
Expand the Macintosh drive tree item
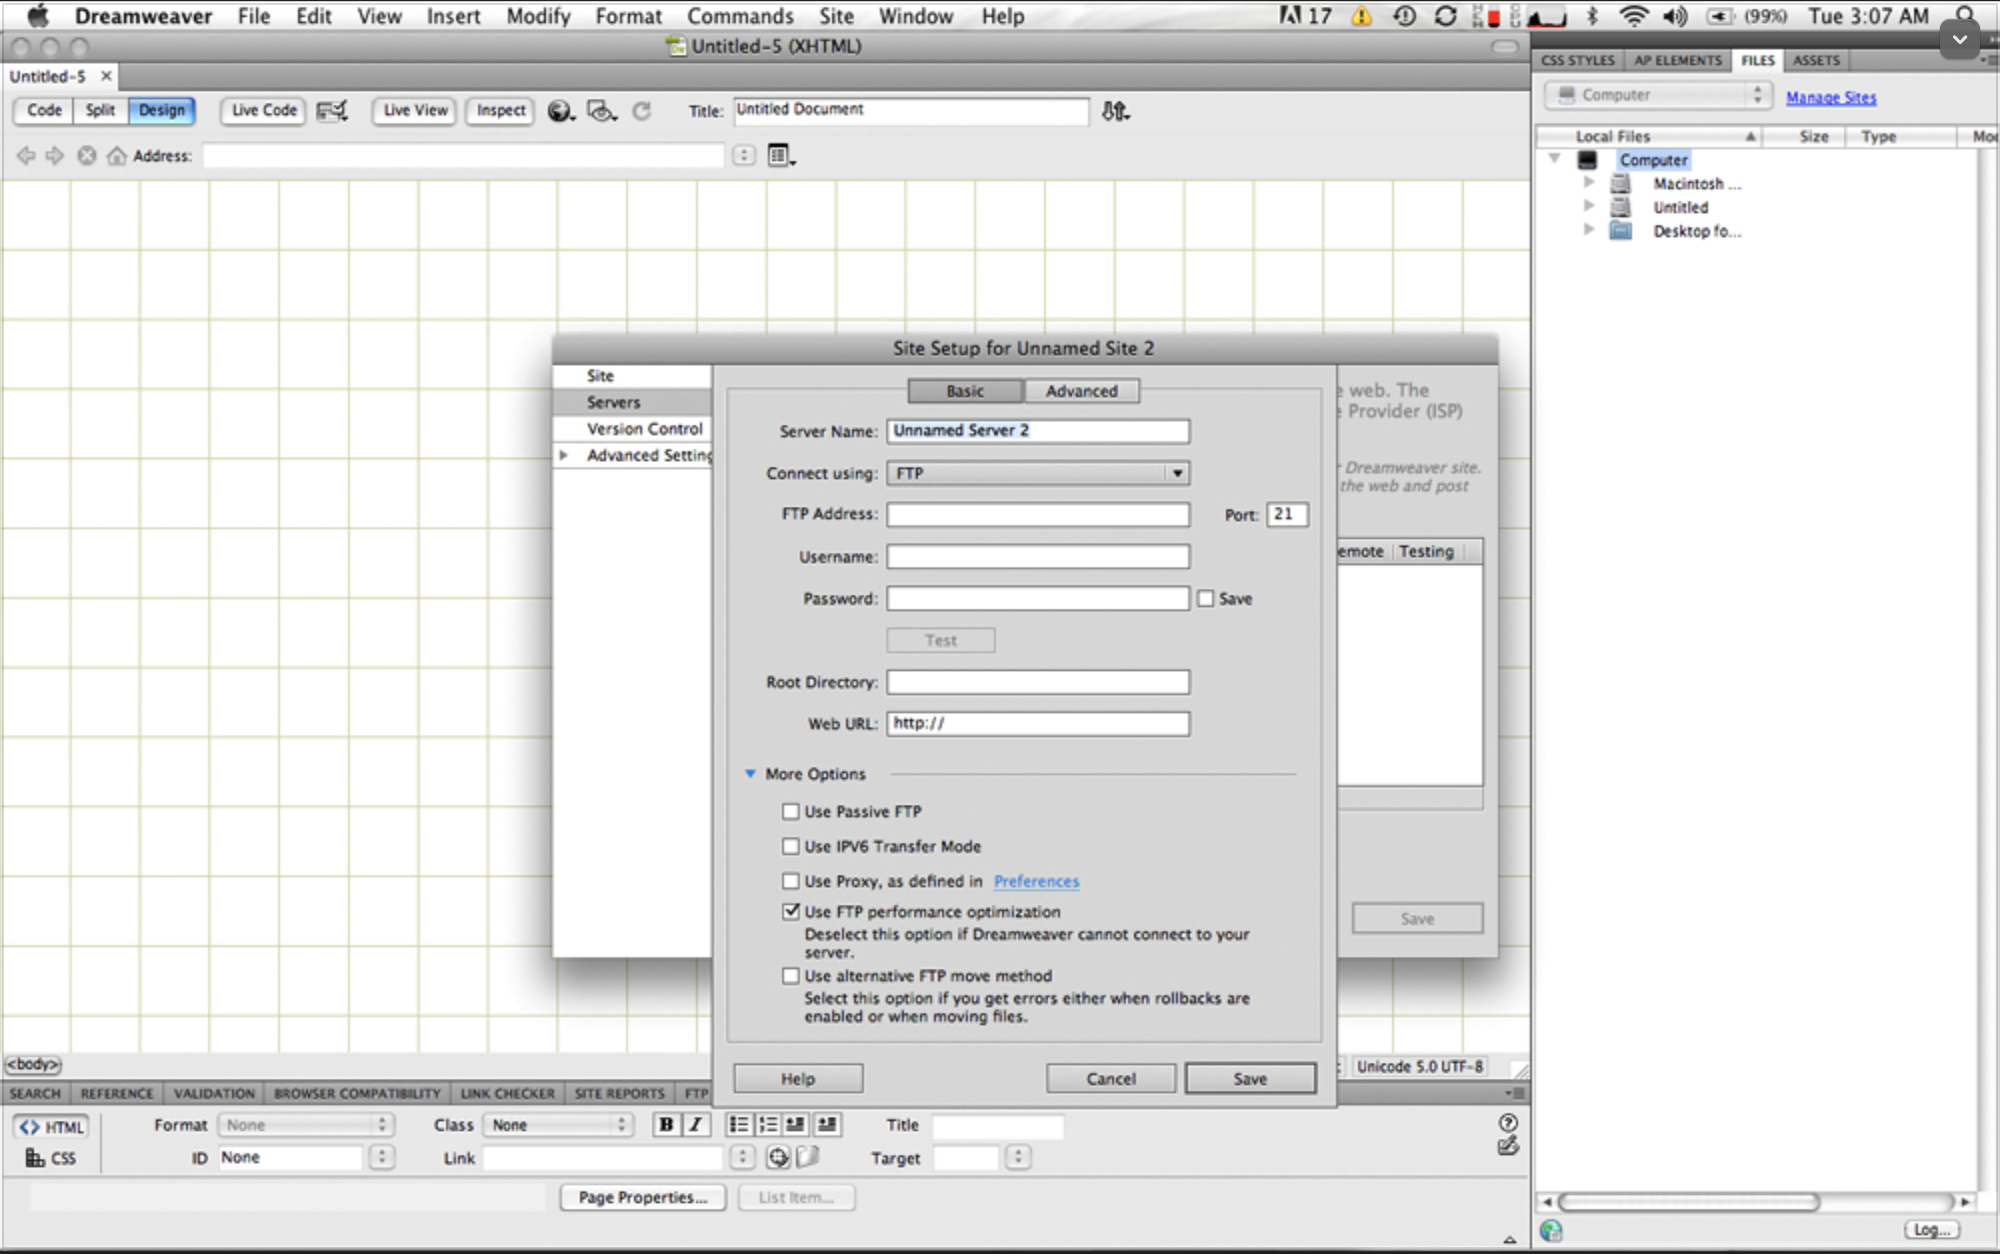(x=1588, y=183)
